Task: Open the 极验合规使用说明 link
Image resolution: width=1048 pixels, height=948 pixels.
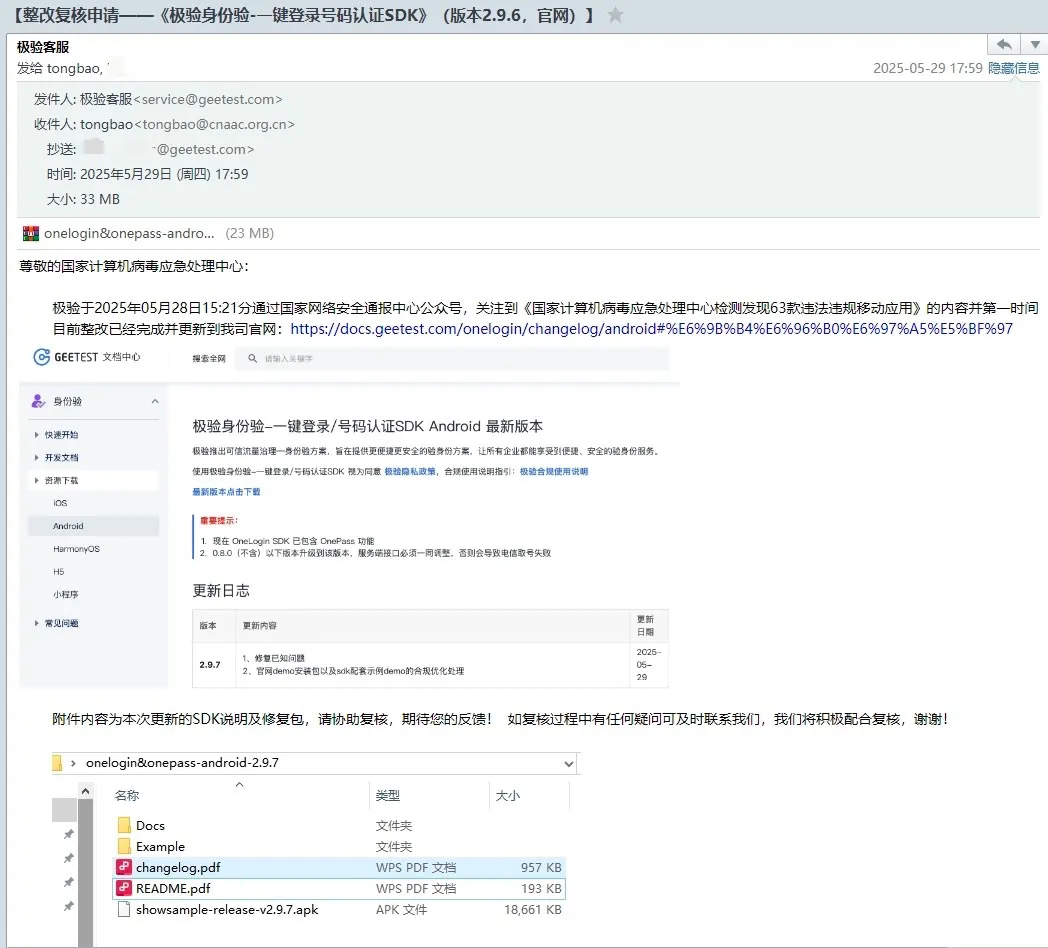Action: (x=554, y=471)
